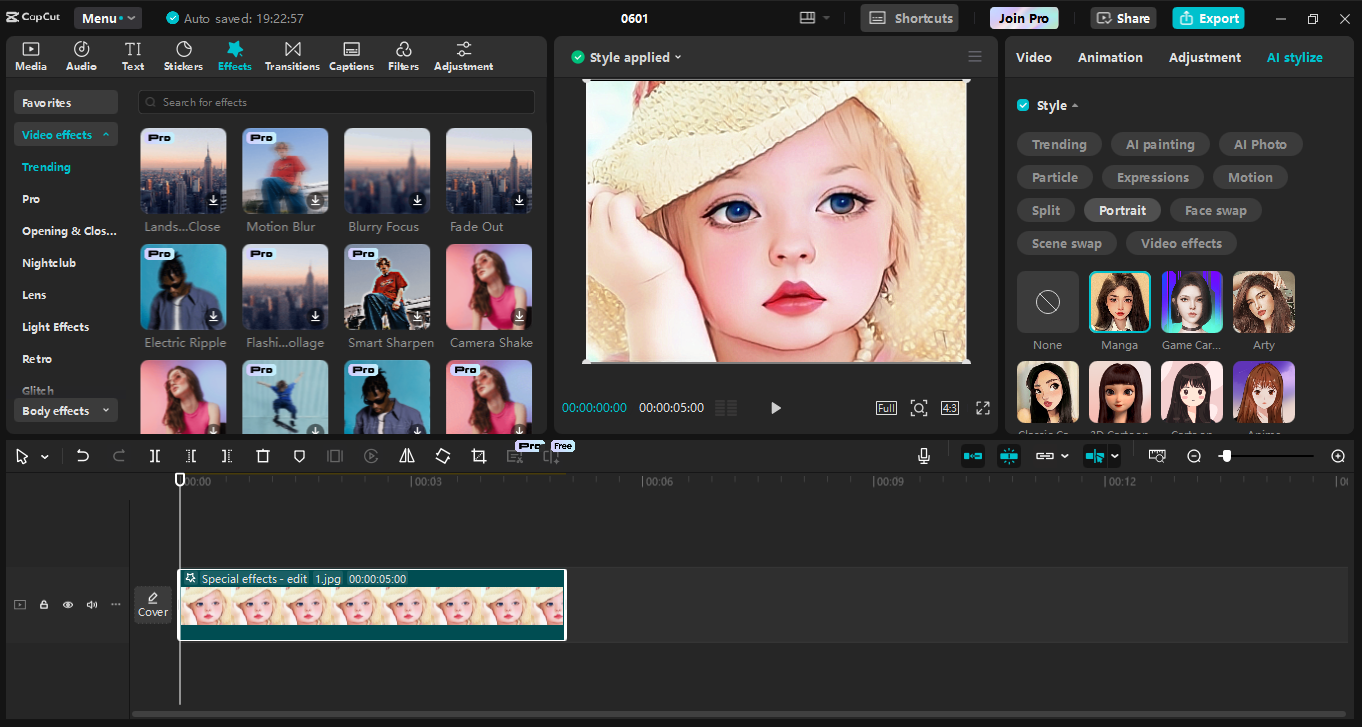Click the Split clip tool icon
The height and width of the screenshot is (727, 1362).
[155, 456]
